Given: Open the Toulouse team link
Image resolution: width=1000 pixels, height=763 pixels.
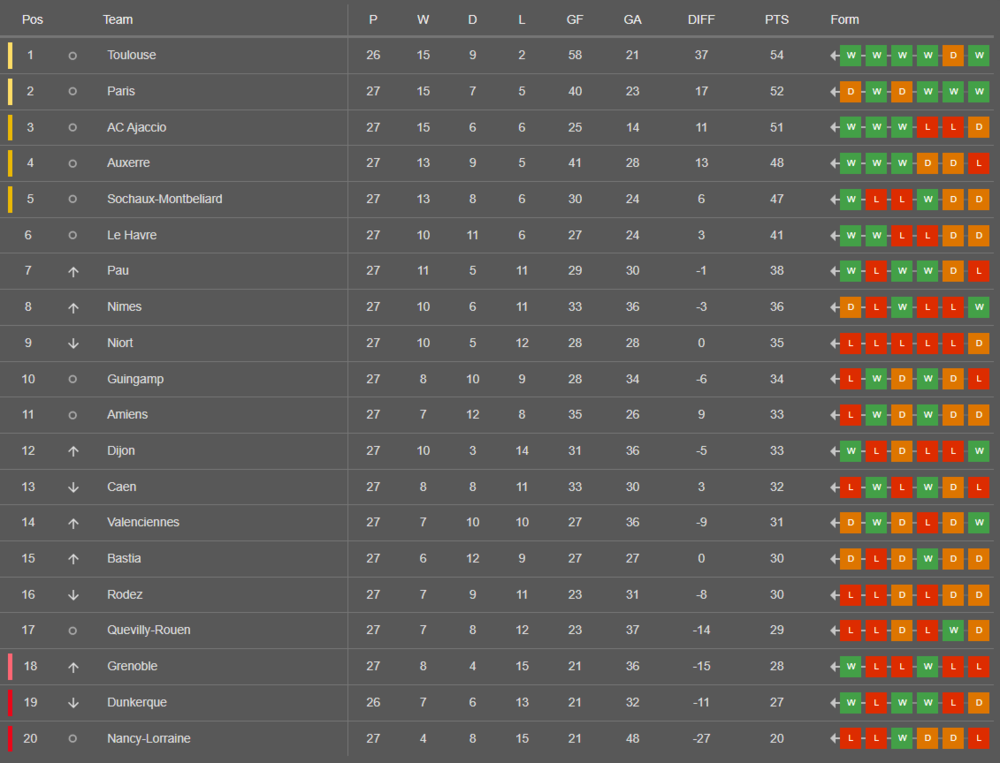Looking at the screenshot, I should pyautogui.click(x=132, y=55).
